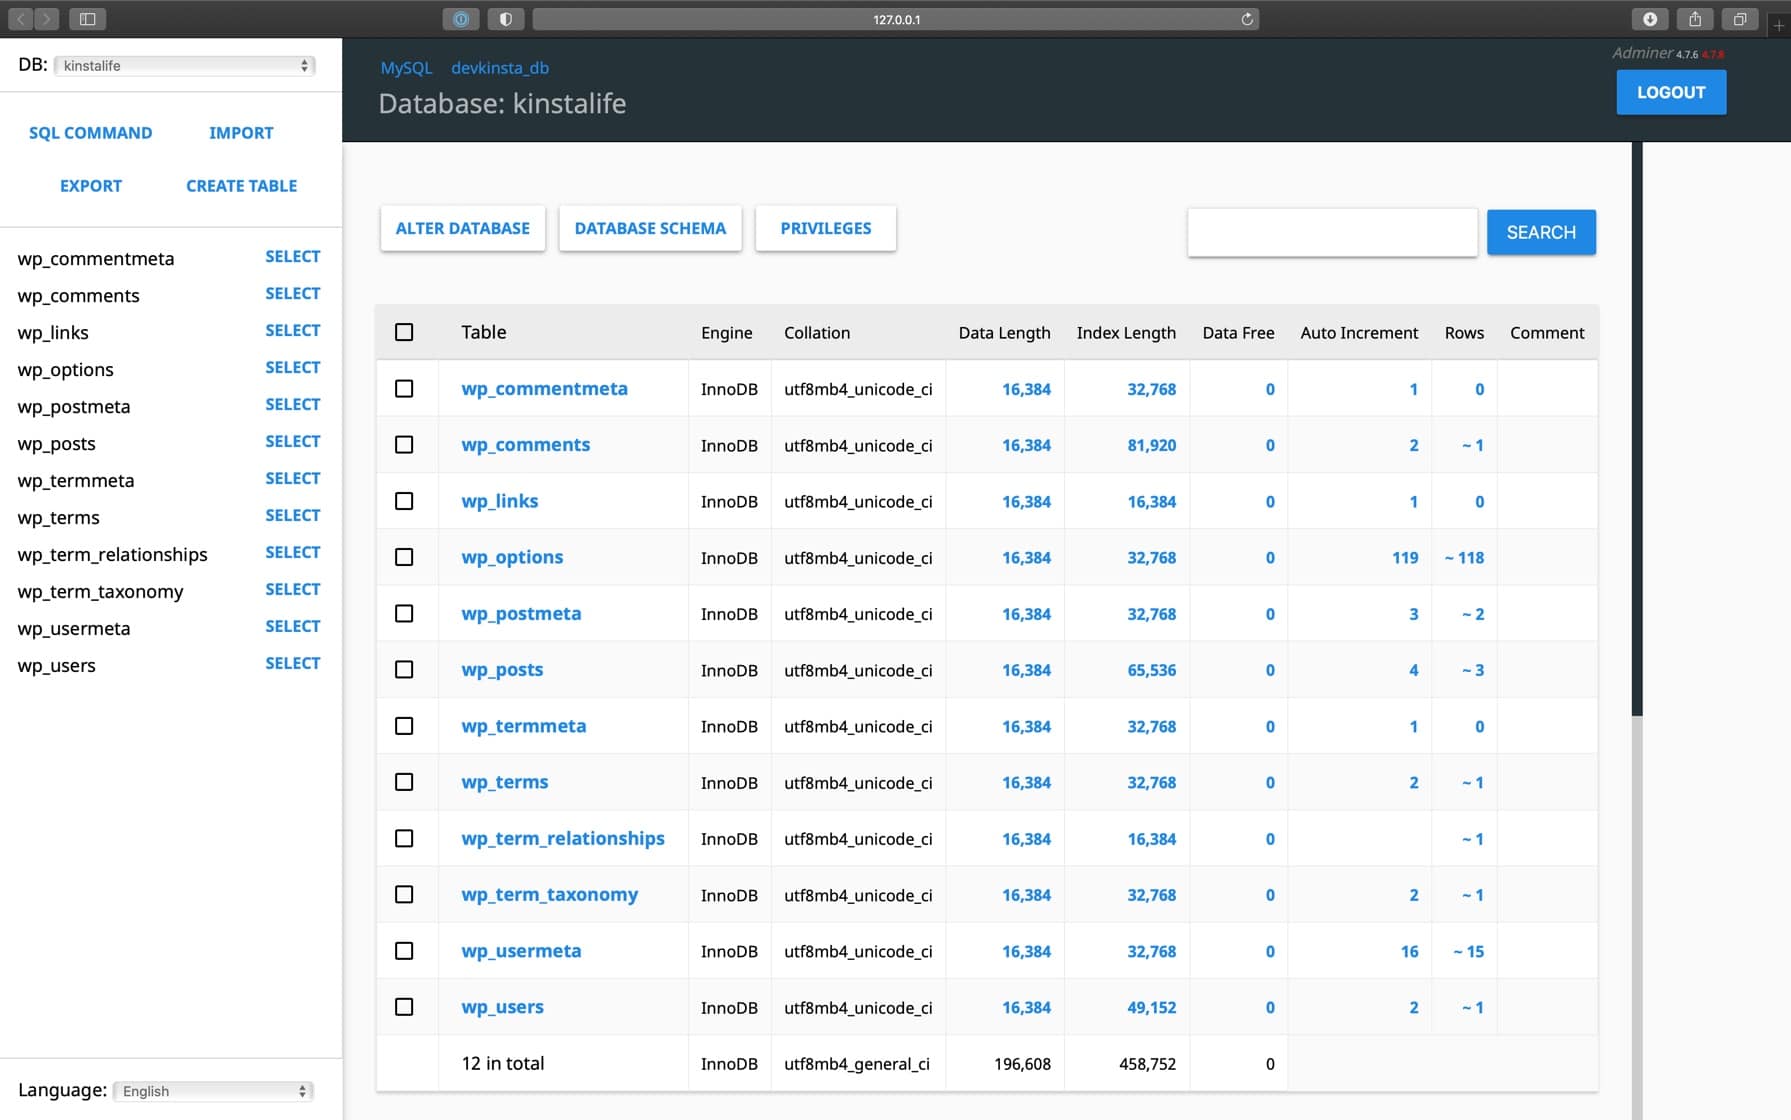Click the LOGOUT button
The image size is (1791, 1120).
1670,92
